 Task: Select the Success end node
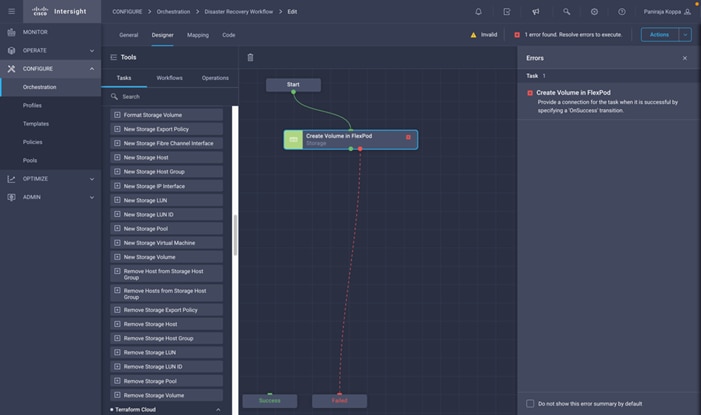[x=270, y=401]
